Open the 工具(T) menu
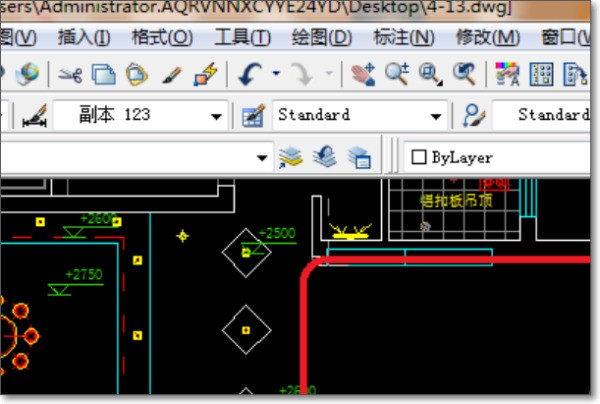This screenshot has height=404, width=600. point(243,37)
